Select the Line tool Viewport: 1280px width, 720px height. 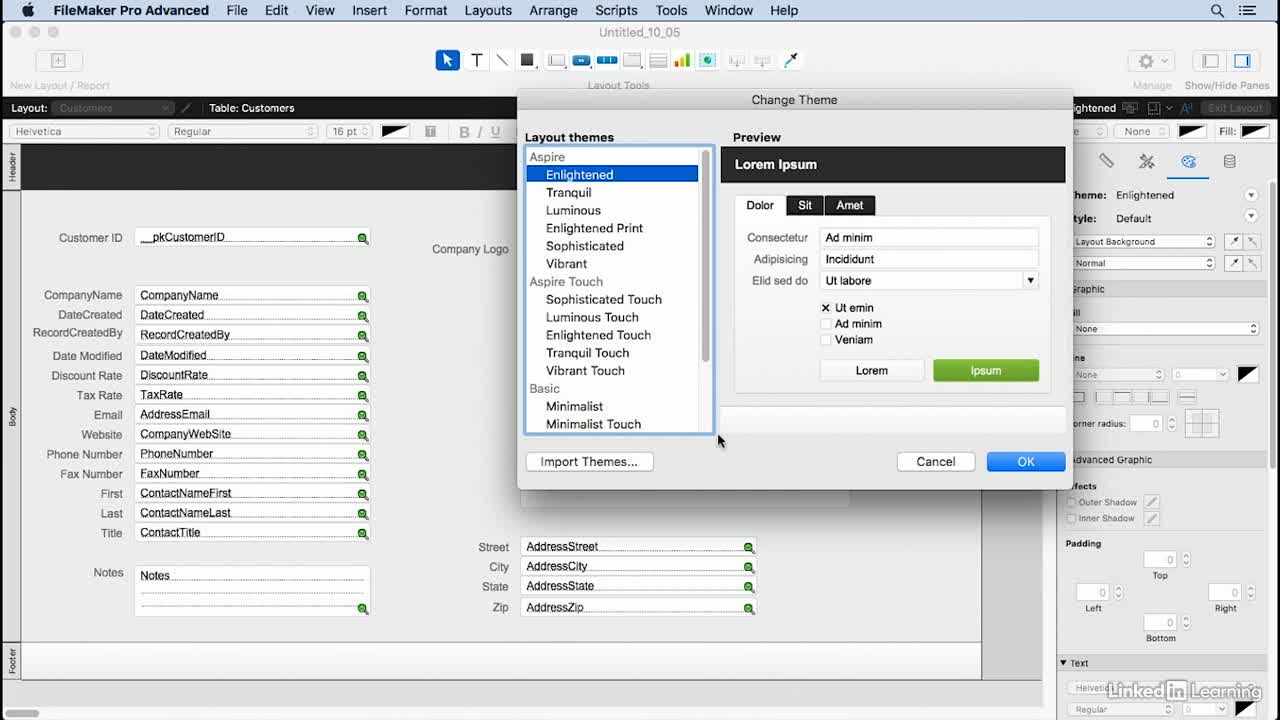point(502,60)
